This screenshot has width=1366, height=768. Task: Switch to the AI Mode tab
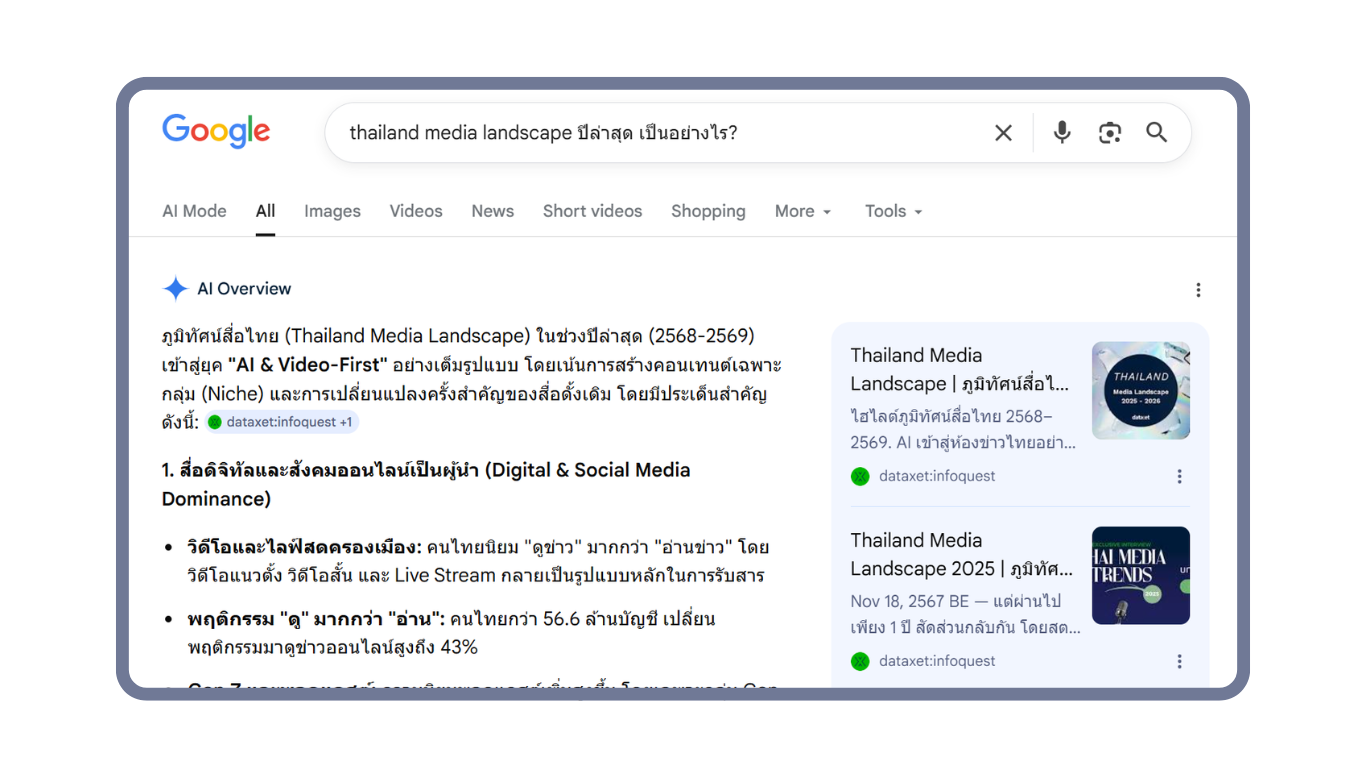(194, 211)
